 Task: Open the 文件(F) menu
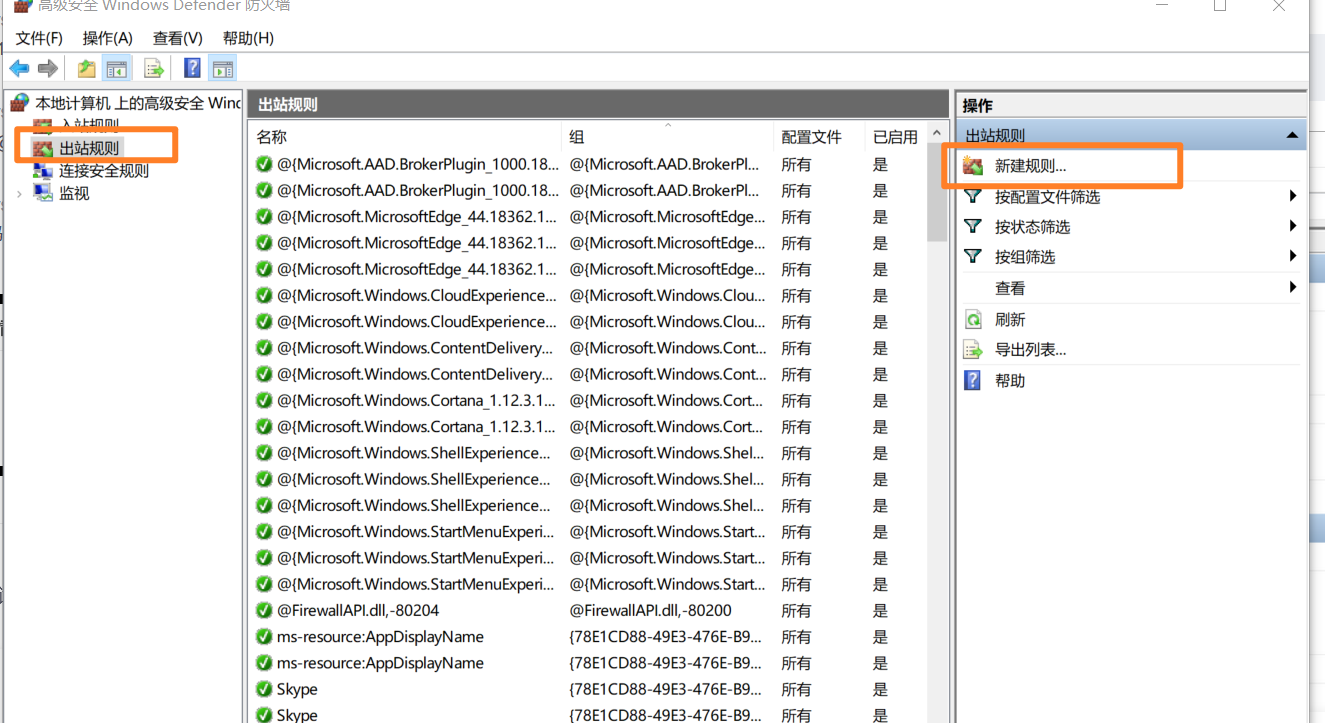[40, 38]
